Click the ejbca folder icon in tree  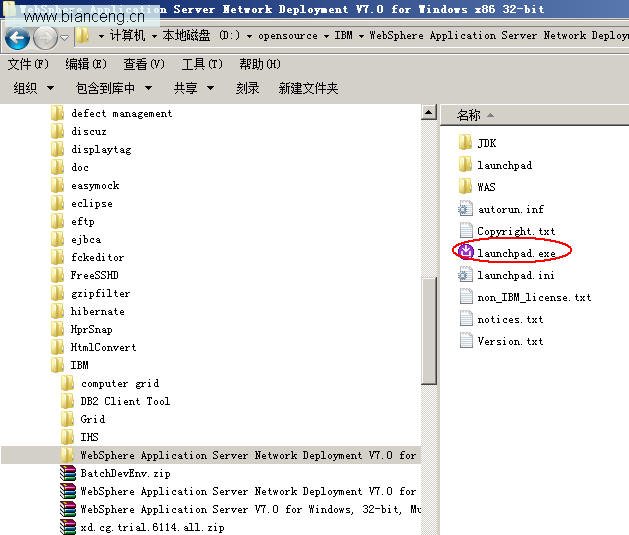click(57, 239)
